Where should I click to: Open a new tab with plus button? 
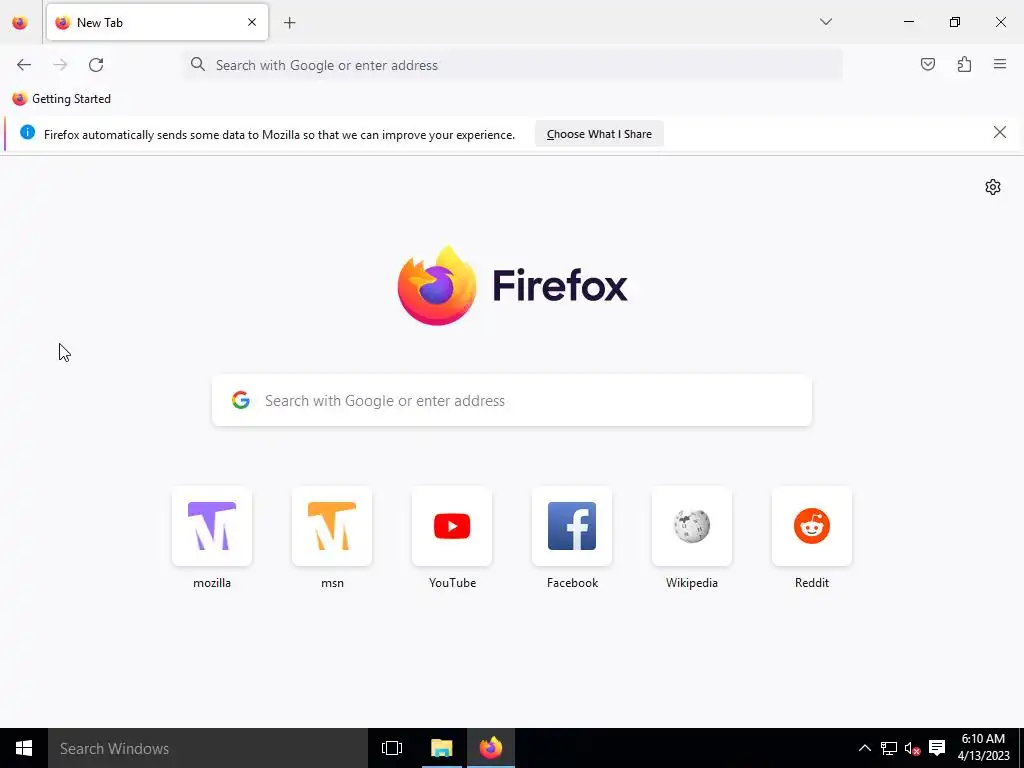click(x=290, y=23)
